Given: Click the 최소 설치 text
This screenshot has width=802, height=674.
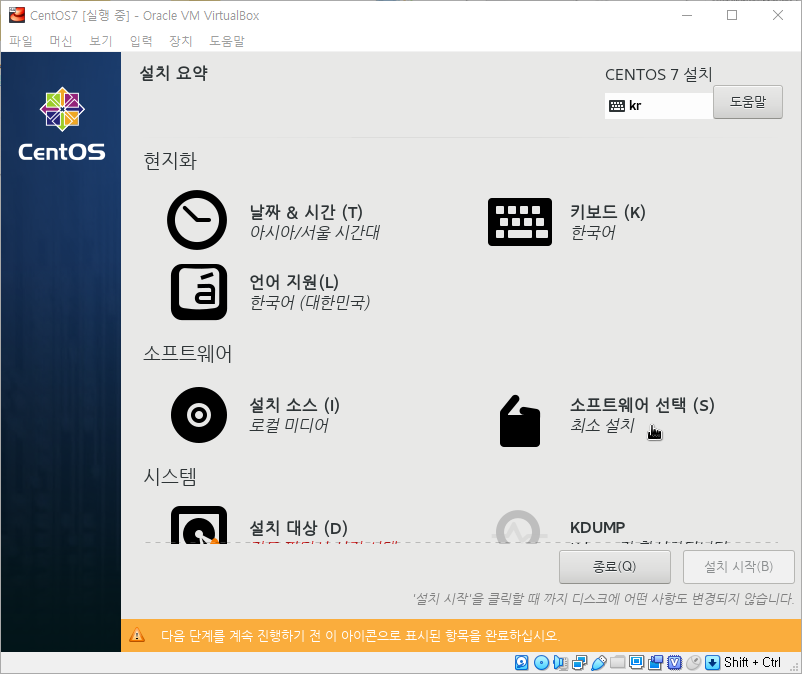Looking at the screenshot, I should pyautogui.click(x=602, y=425).
